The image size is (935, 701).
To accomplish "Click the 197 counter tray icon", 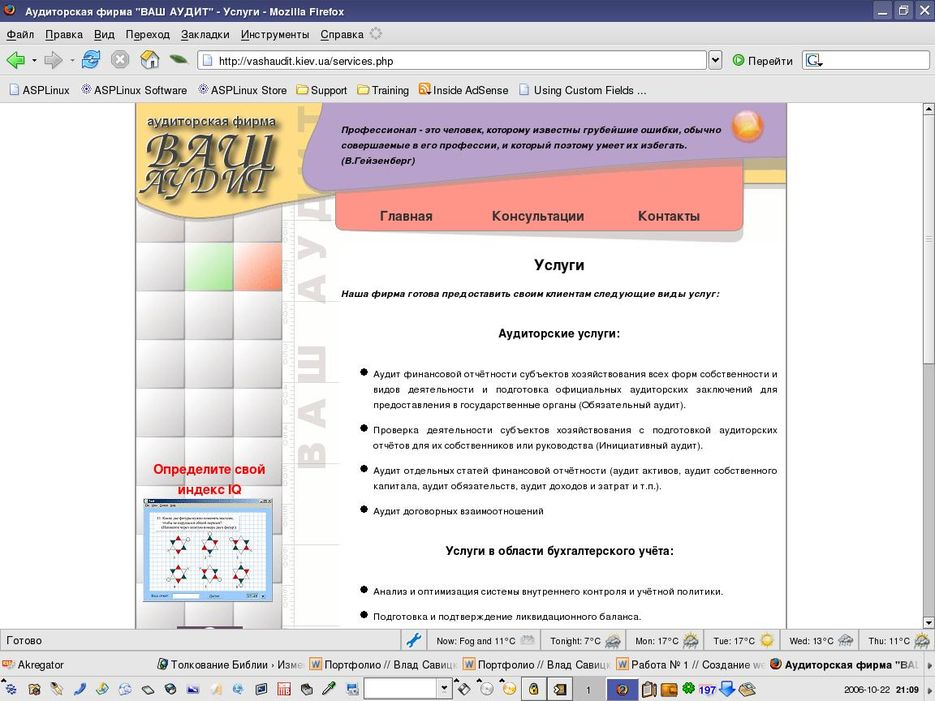I will pos(707,690).
